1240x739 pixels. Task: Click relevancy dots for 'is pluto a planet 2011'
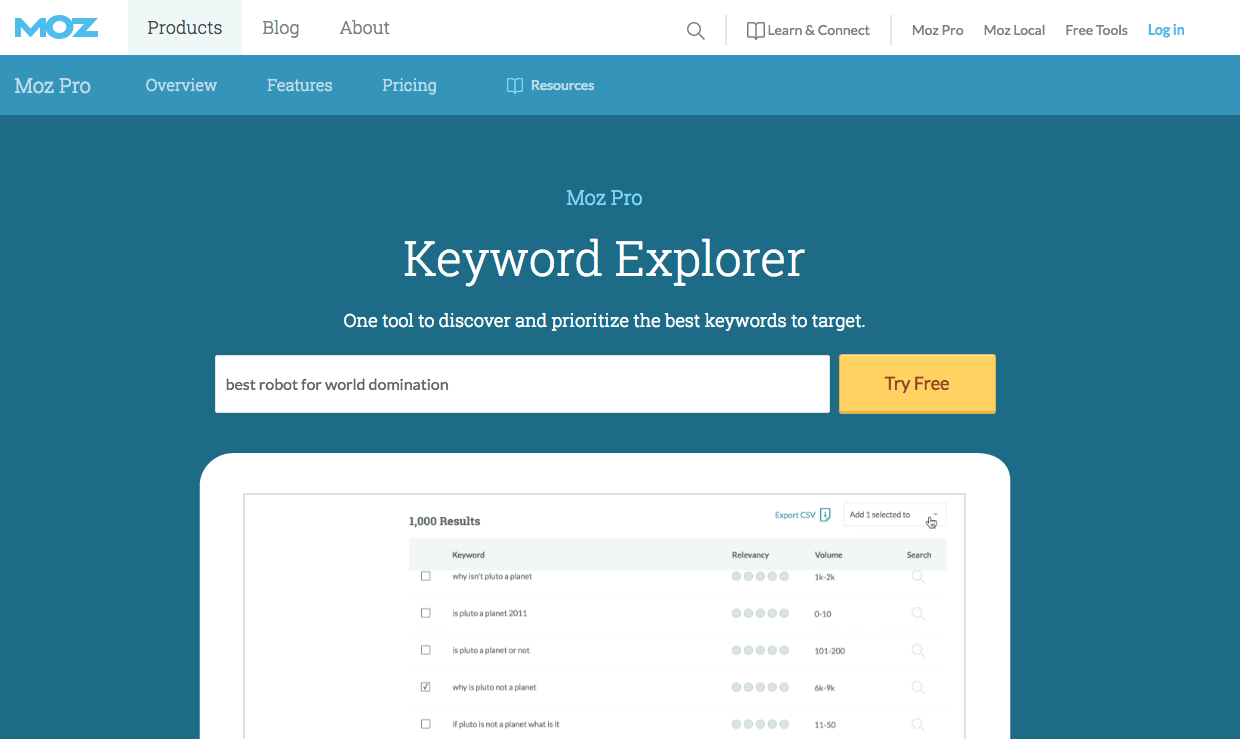[760, 614]
